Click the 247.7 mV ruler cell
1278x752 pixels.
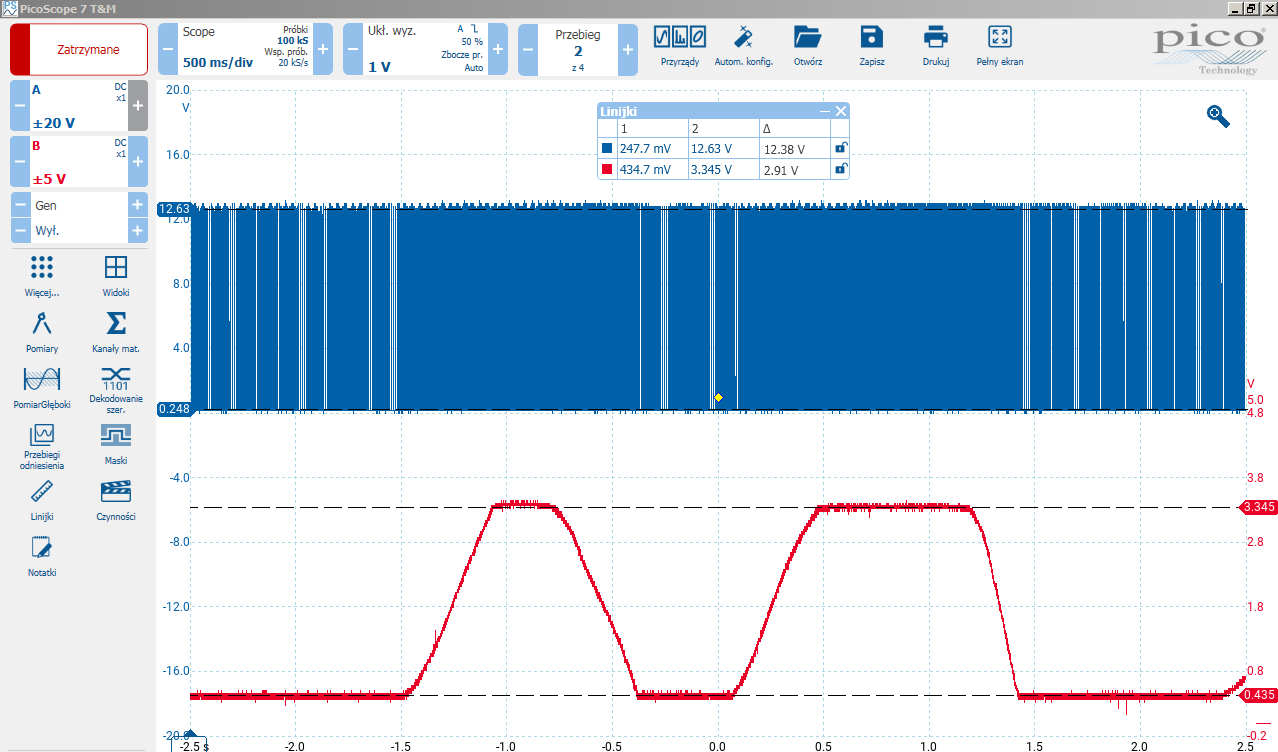tap(652, 149)
